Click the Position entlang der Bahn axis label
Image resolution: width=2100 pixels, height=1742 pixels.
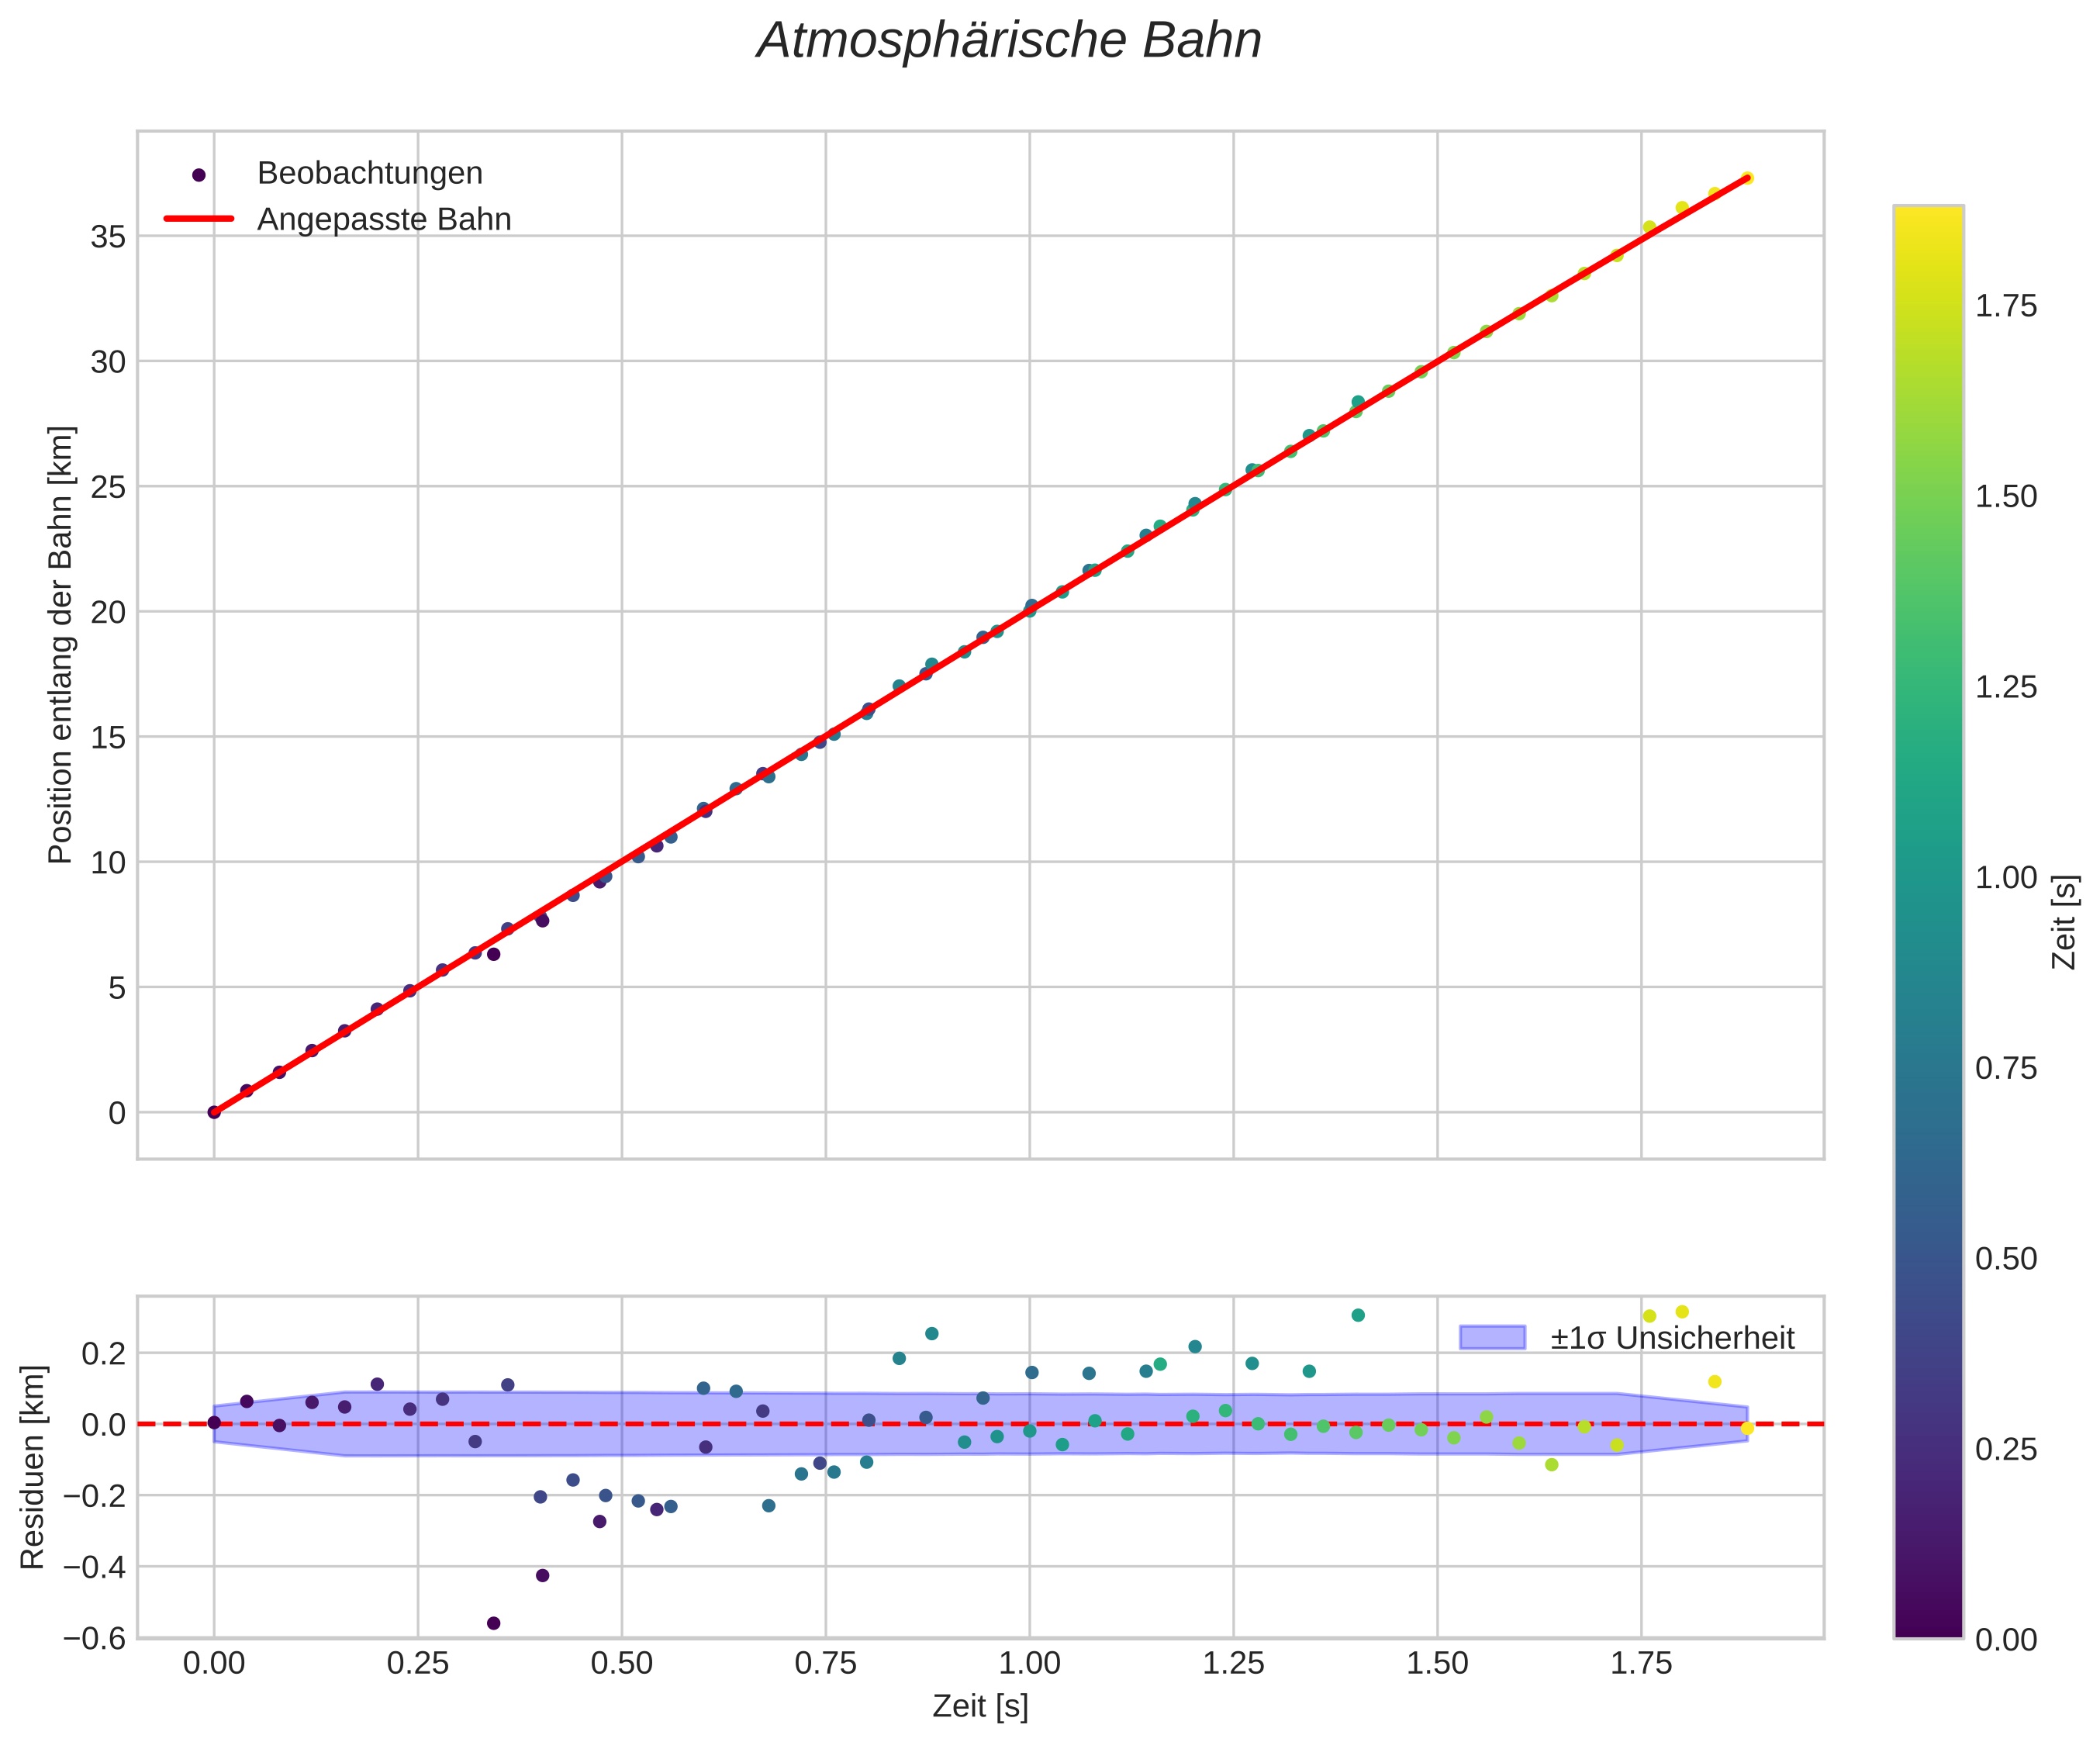point(61,644)
